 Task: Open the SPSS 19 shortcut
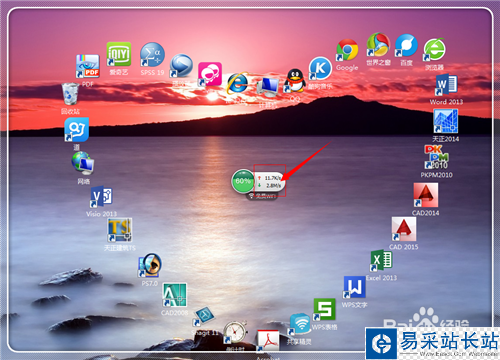pos(152,54)
